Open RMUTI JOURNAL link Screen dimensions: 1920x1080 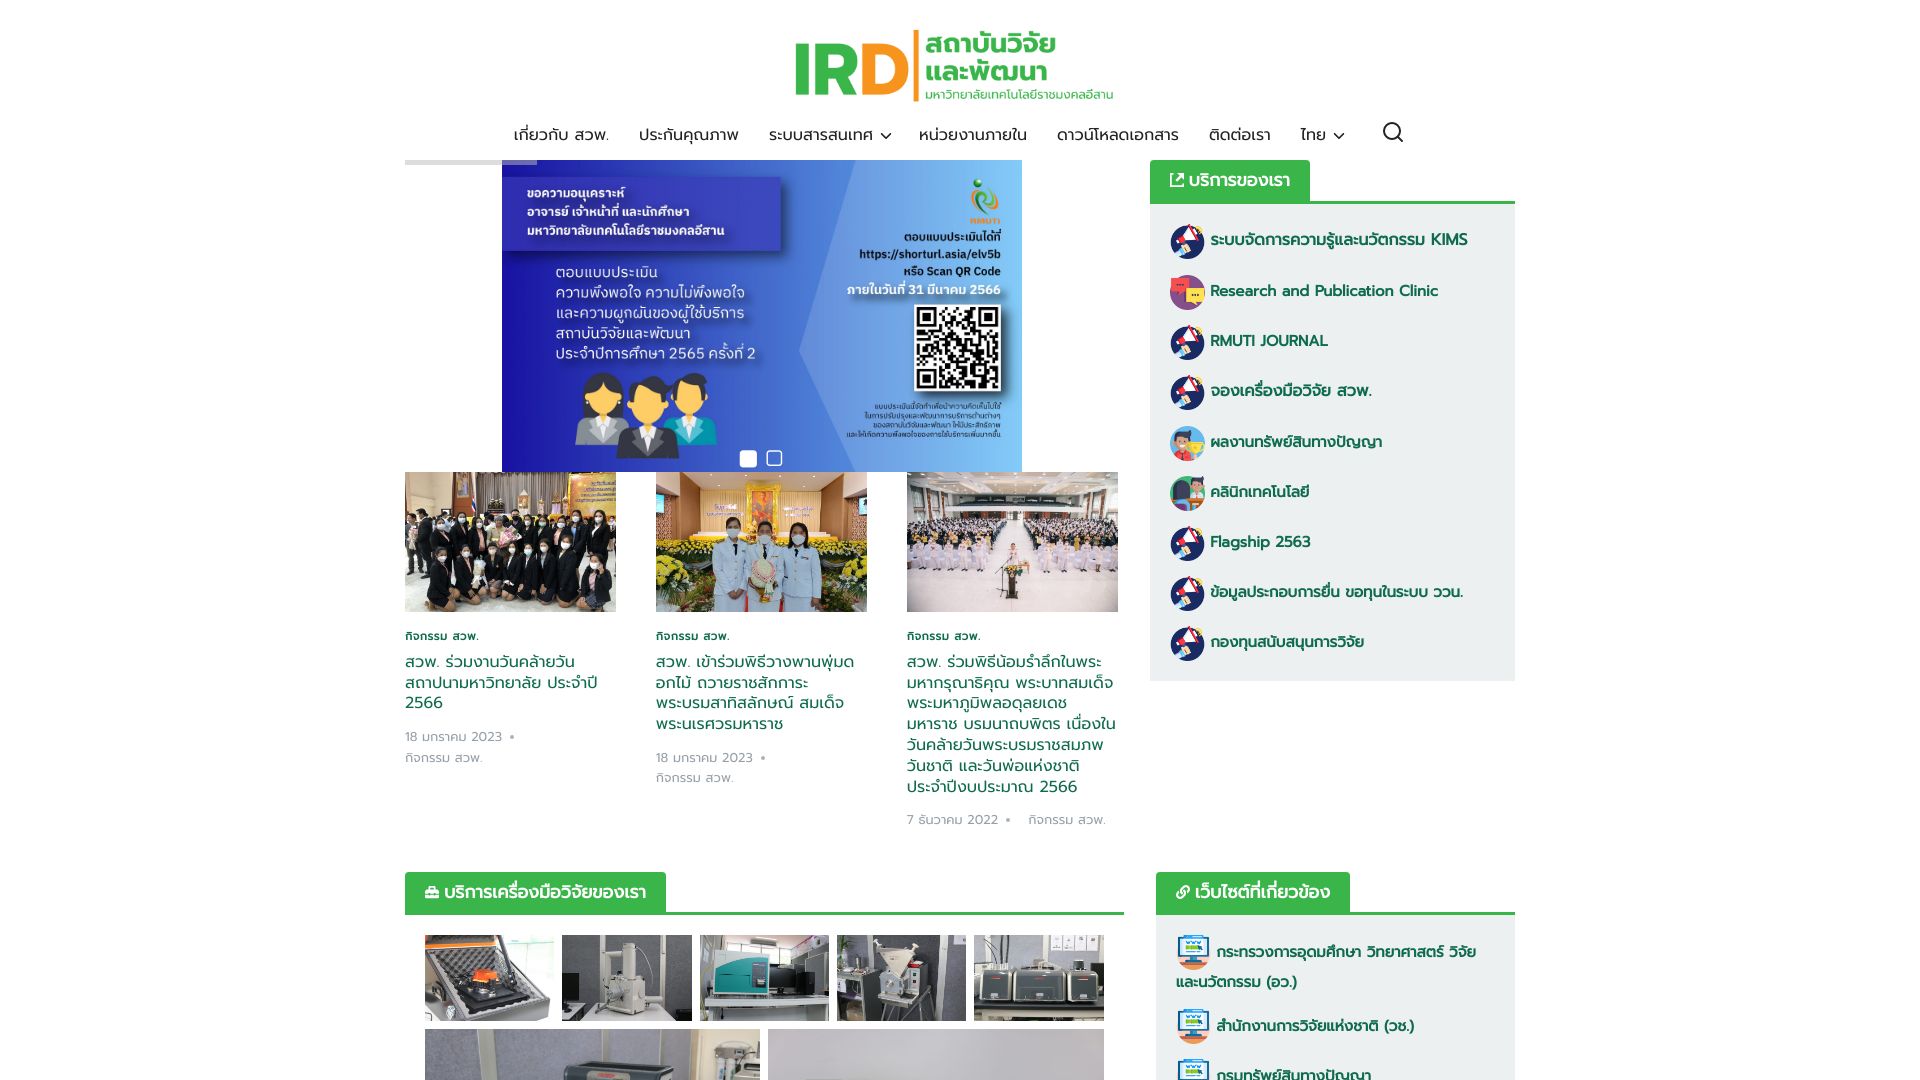pos(1269,341)
